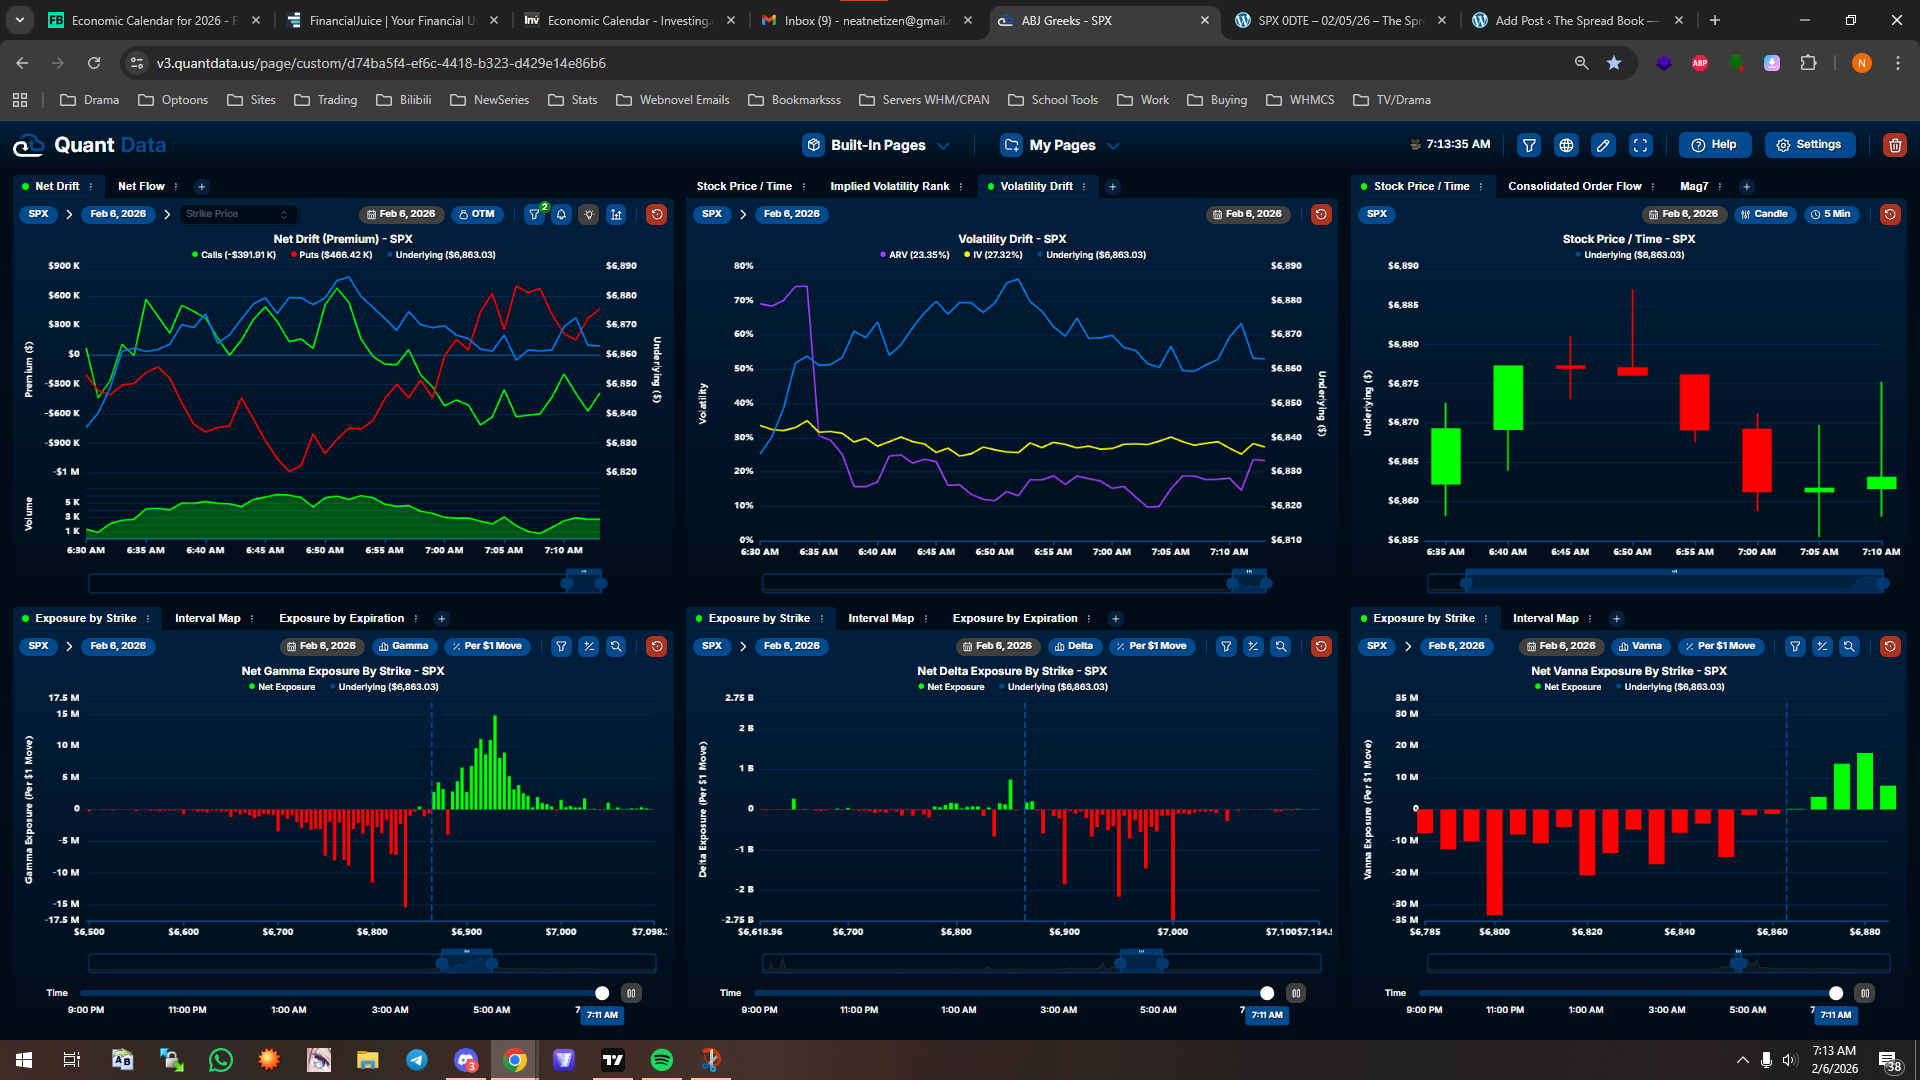Toggle Per $1 Move in Delta panel
Screen dimensions: 1920x1080
point(1151,646)
